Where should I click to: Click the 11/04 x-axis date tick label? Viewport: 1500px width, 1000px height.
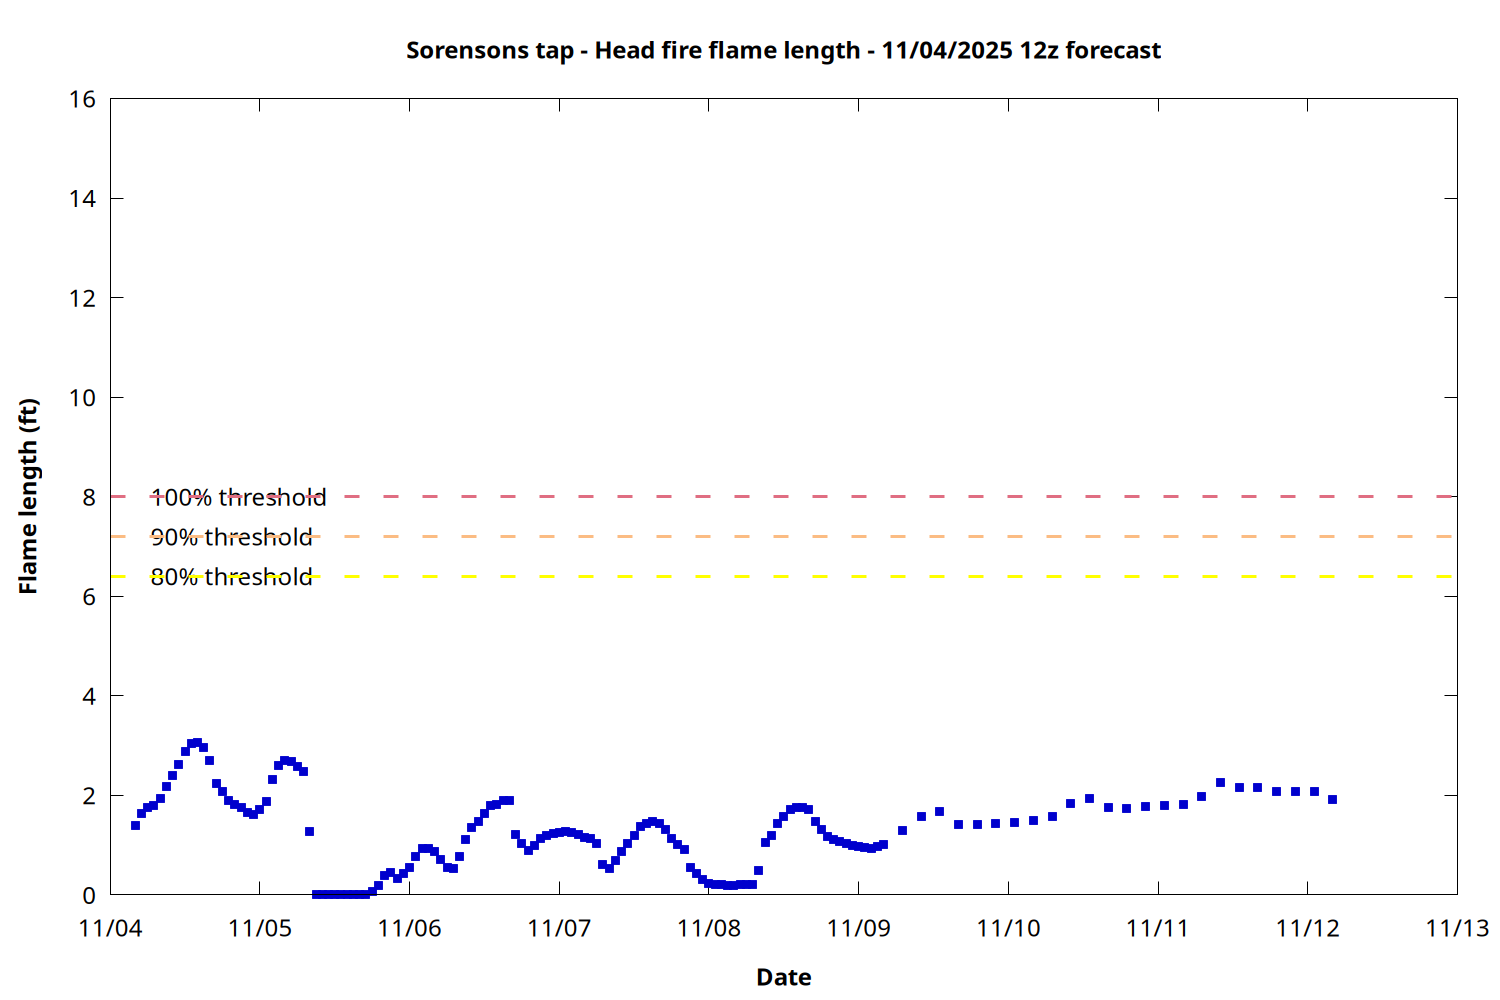110,928
